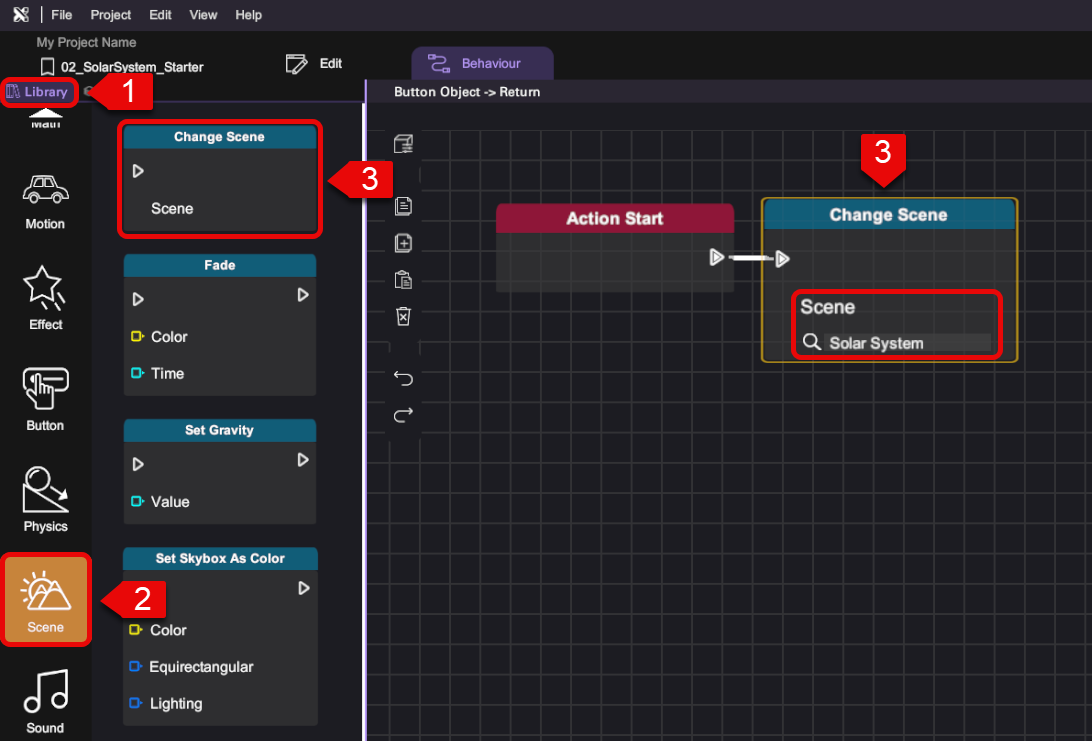Click the 02_SolarSystem_Starter scene name
1092x741 pixels.
coord(132,67)
